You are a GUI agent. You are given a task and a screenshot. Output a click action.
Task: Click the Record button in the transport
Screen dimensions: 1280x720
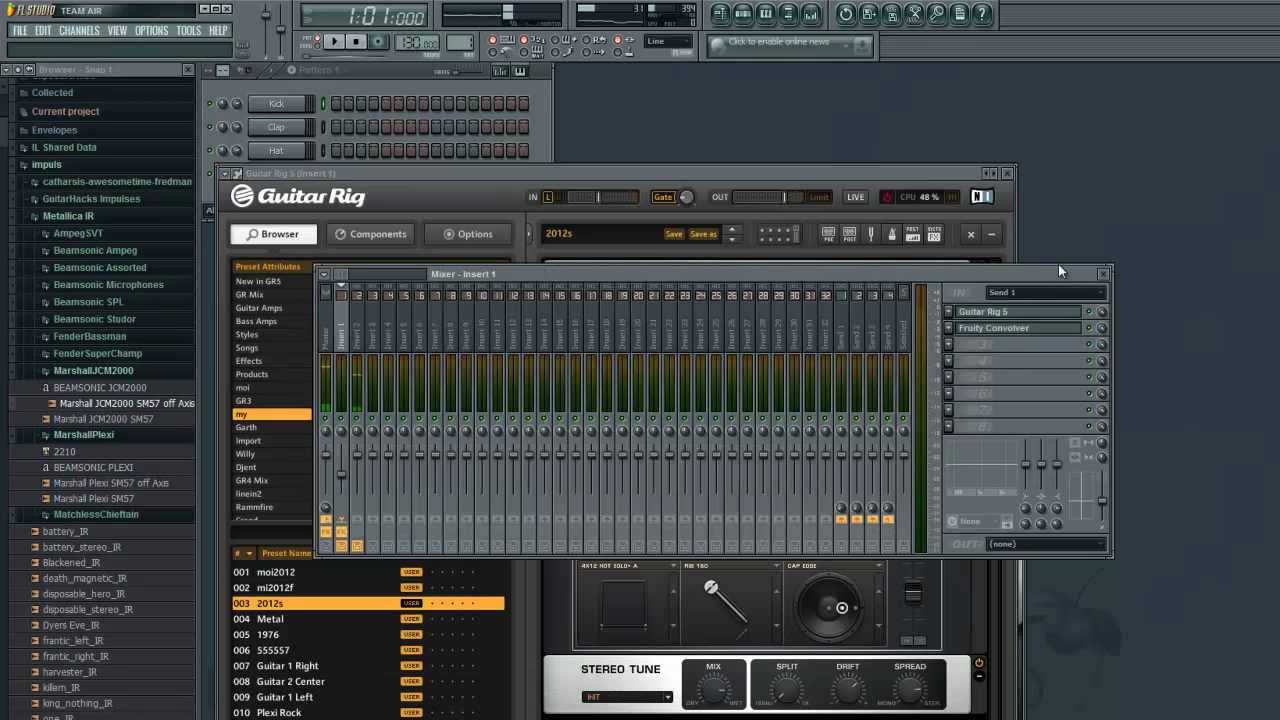coord(378,42)
